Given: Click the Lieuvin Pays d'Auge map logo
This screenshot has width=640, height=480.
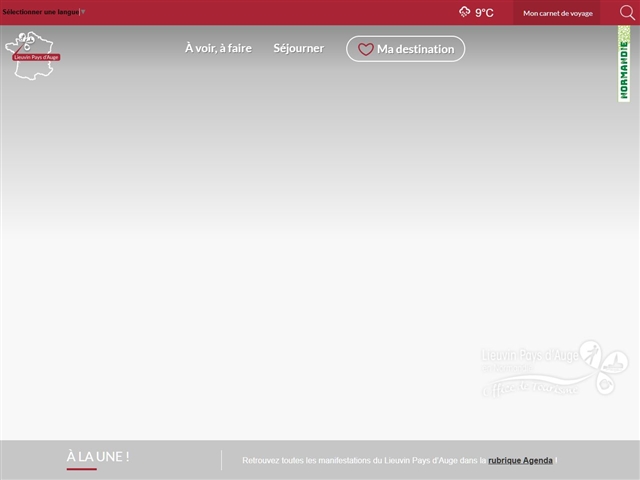Looking at the screenshot, I should pos(32,54).
